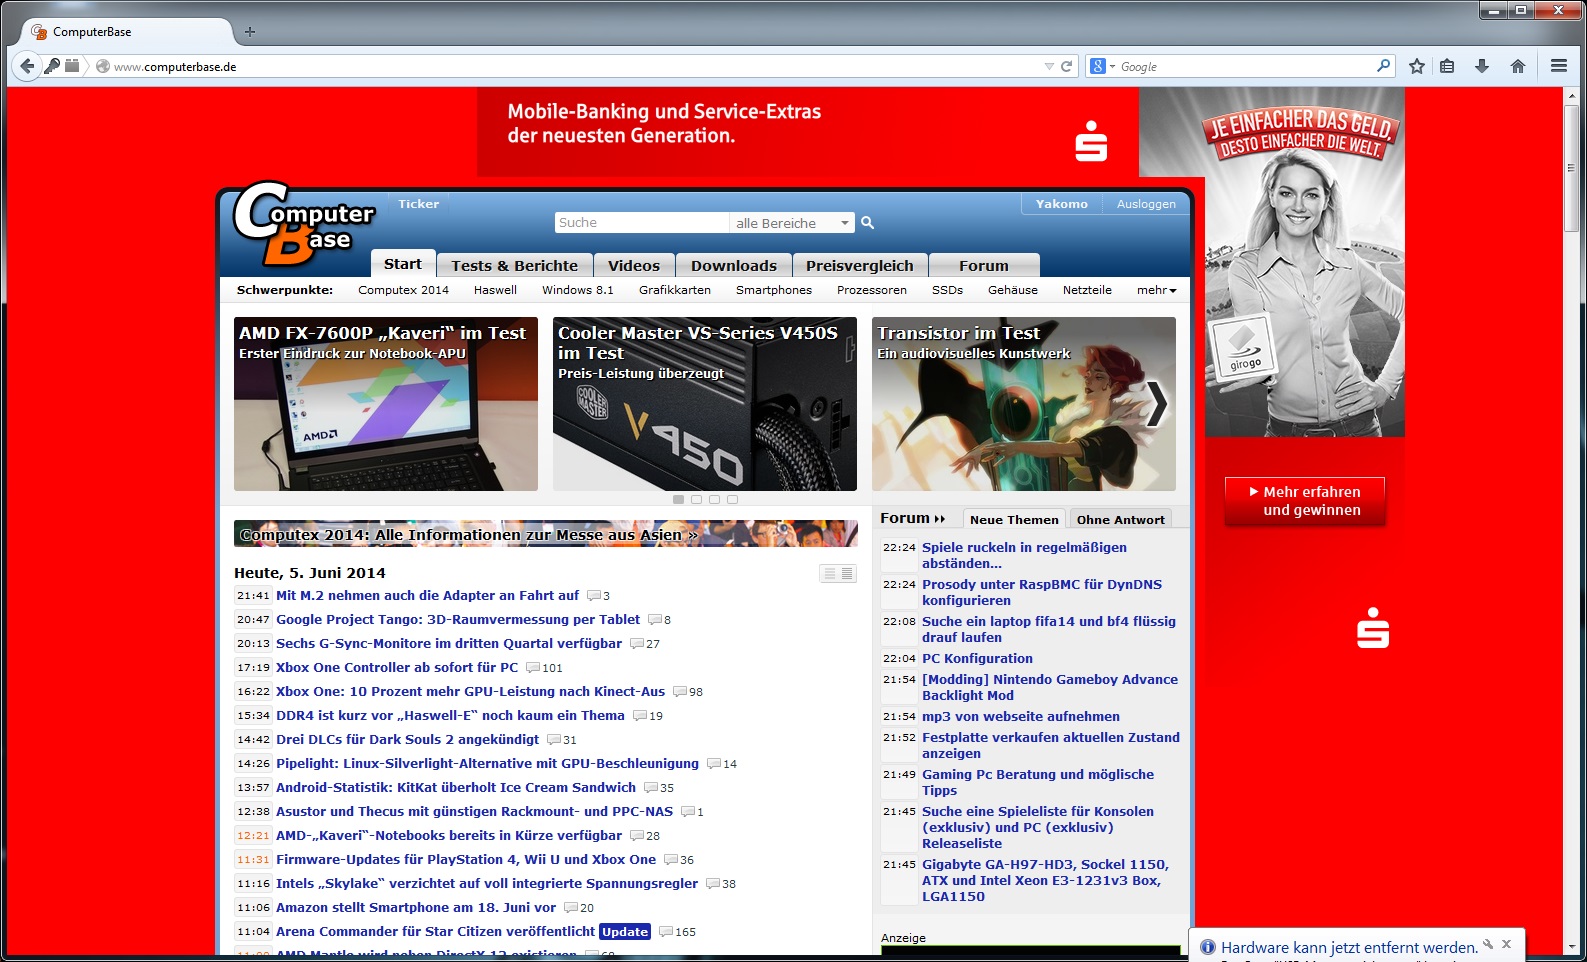Viewport: 1587px width, 962px height.
Task: Show bookmarks list icon
Action: [x=1447, y=66]
